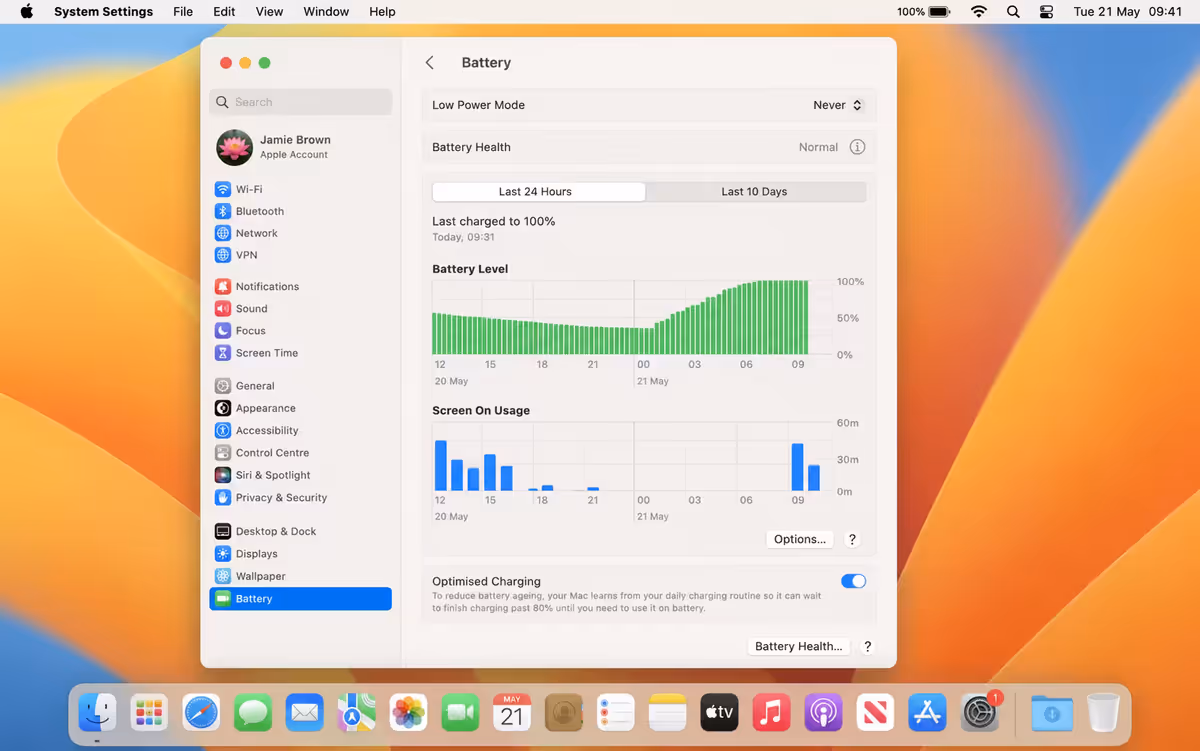This screenshot has width=1200, height=751.
Task: Open Maps app in Dock
Action: pos(356,712)
